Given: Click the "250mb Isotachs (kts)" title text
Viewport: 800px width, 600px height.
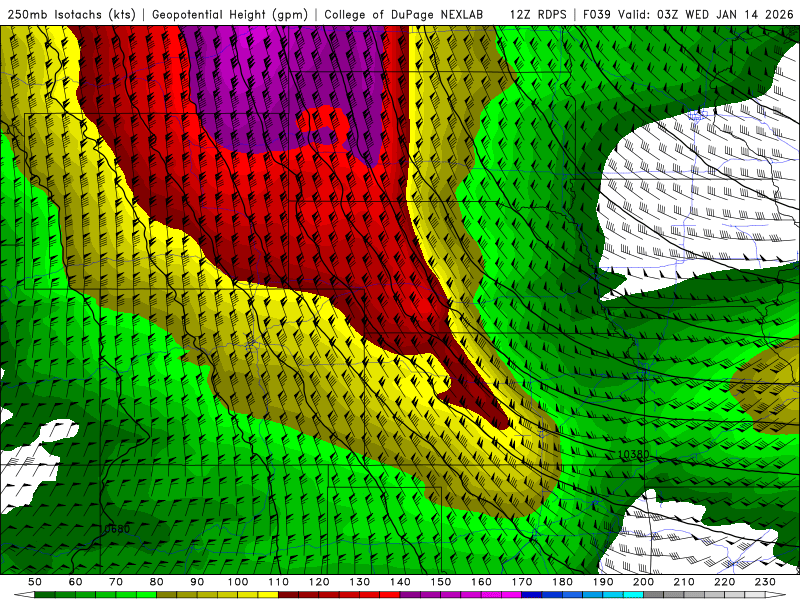Looking at the screenshot, I should point(71,14).
